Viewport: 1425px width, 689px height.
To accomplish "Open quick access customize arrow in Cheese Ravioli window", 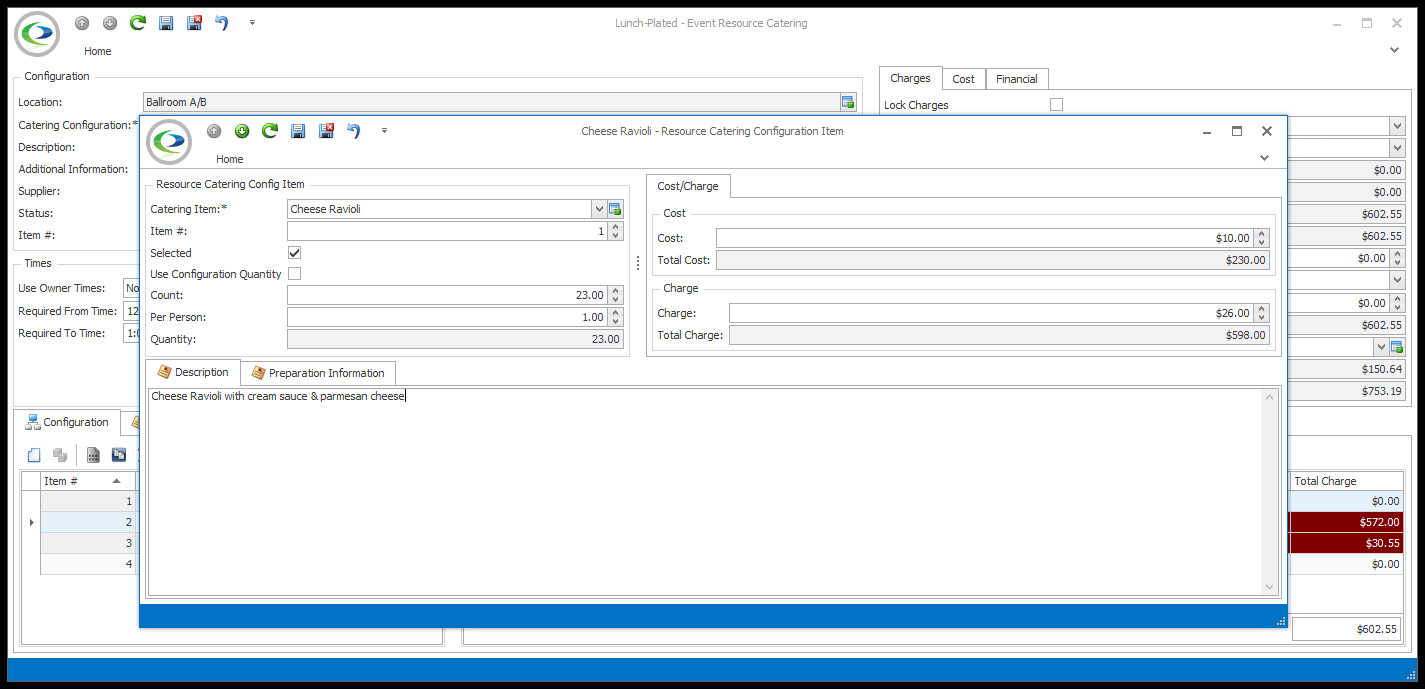I will [384, 131].
